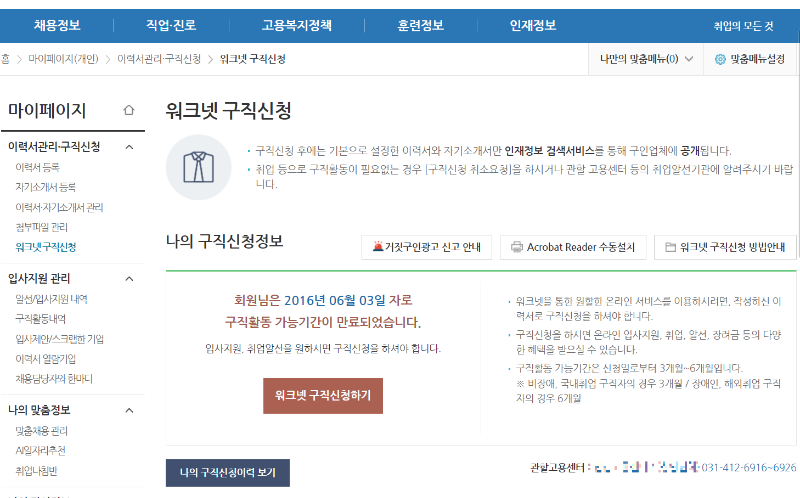The height and width of the screenshot is (498, 800).
Task: Open 구직활동내역 in the sidebar
Action: coord(40,319)
